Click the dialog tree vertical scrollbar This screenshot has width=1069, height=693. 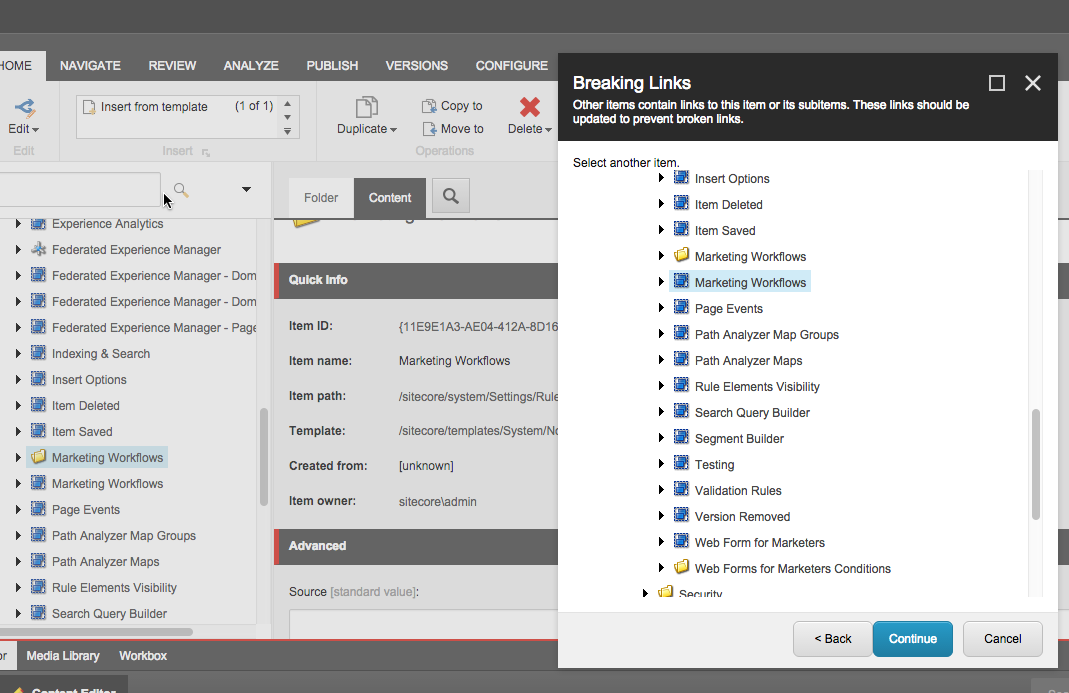[1036, 464]
